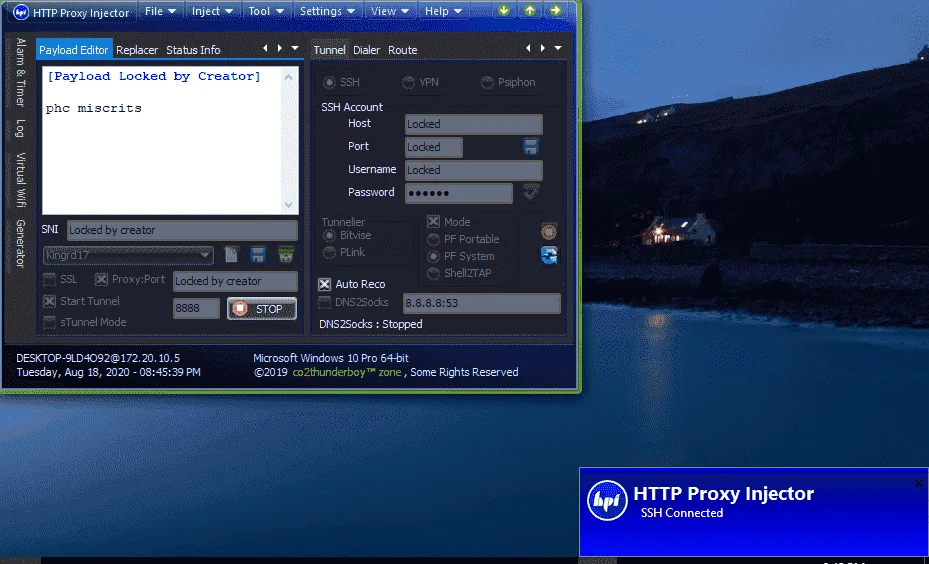
Task: Expand the Kingrd17 dropdown
Action: point(206,256)
